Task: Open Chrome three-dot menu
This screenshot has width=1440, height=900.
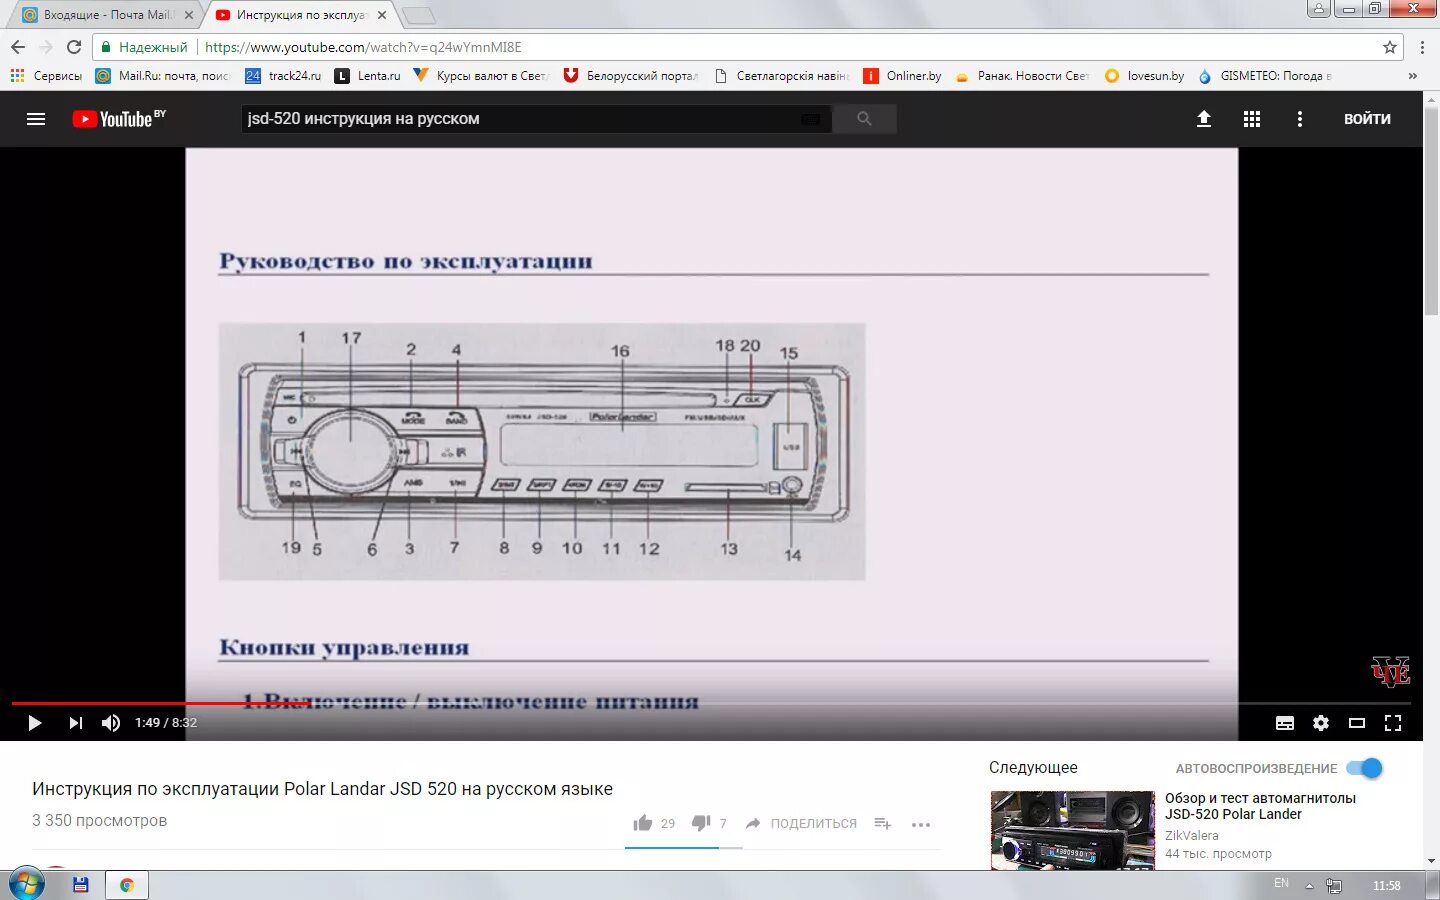Action: pyautogui.click(x=1422, y=47)
